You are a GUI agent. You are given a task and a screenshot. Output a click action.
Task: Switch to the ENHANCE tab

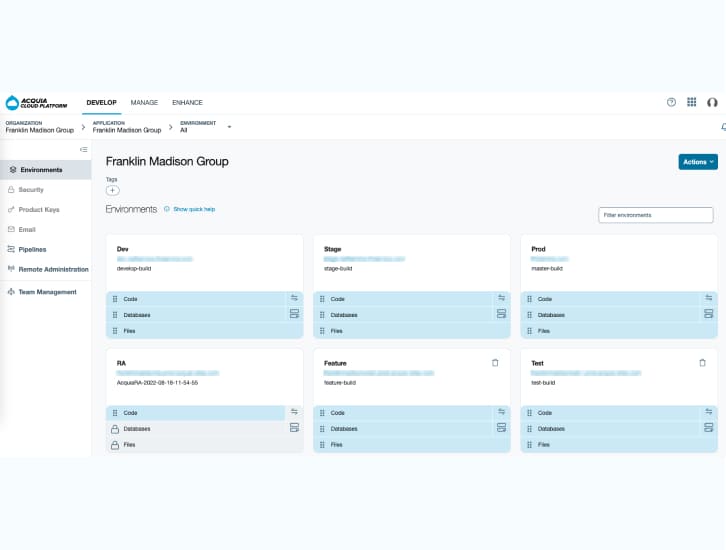(x=188, y=102)
